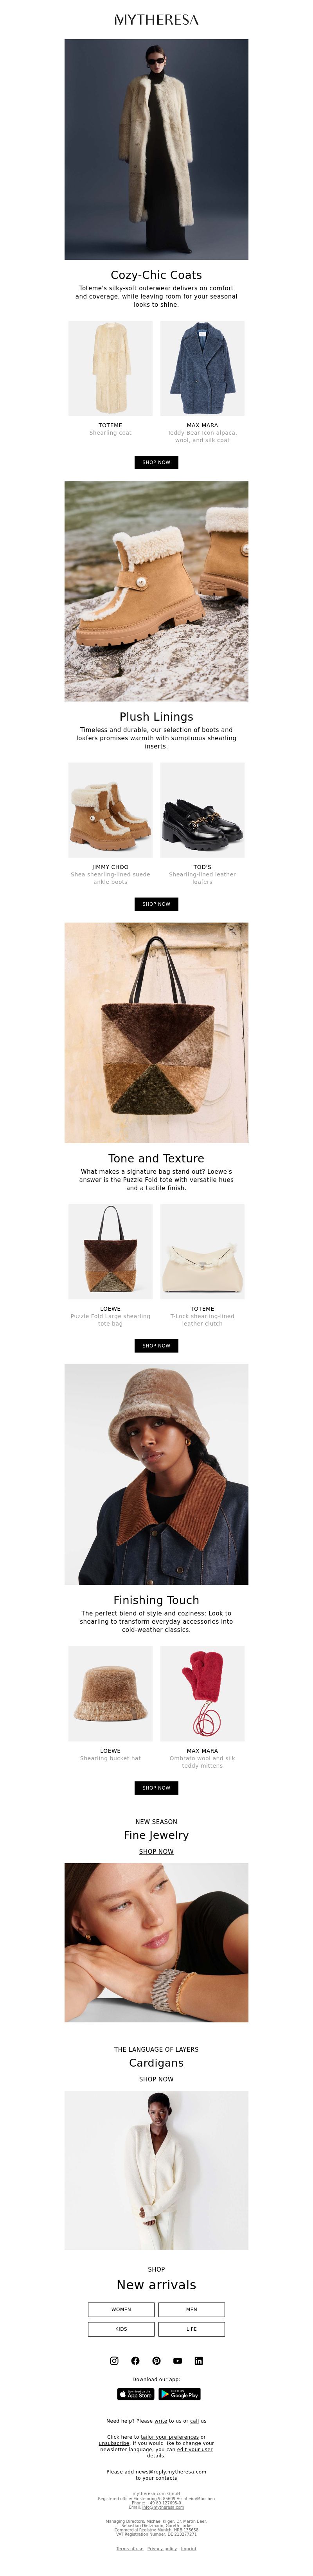Click the Max Mara red mittens thumbnail
This screenshot has width=313, height=2576.
pyautogui.click(x=202, y=1693)
